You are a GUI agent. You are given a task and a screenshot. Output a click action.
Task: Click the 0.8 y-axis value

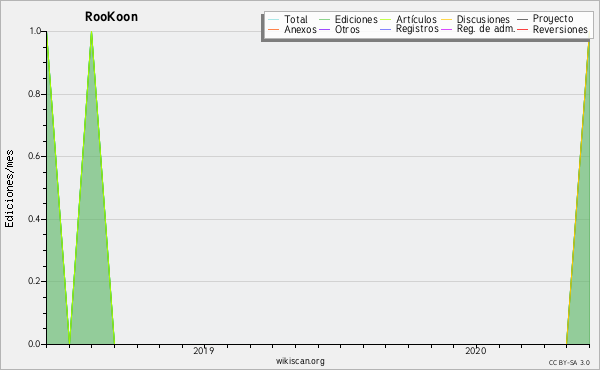click(34, 94)
